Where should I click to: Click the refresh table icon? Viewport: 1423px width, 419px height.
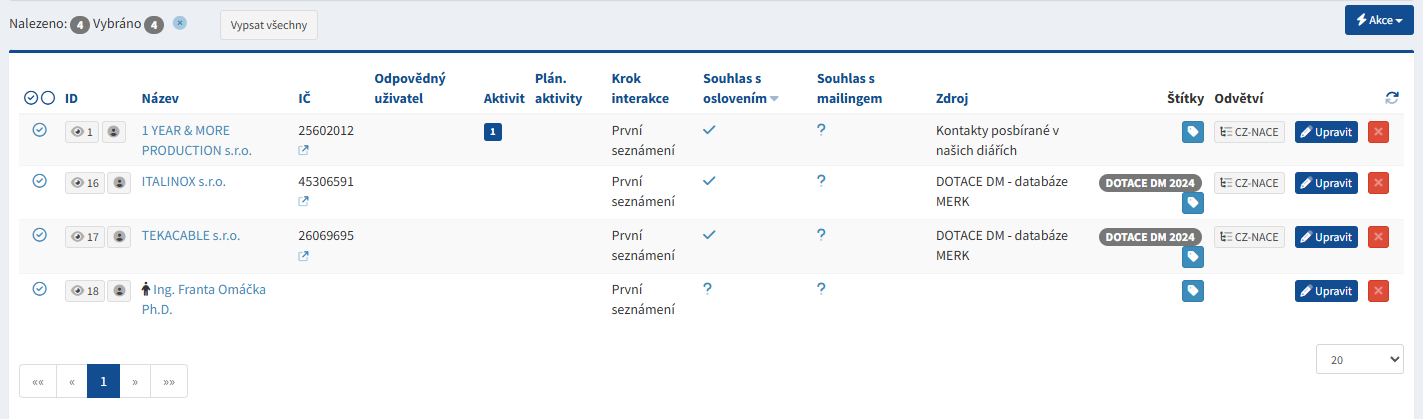[x=1391, y=98]
